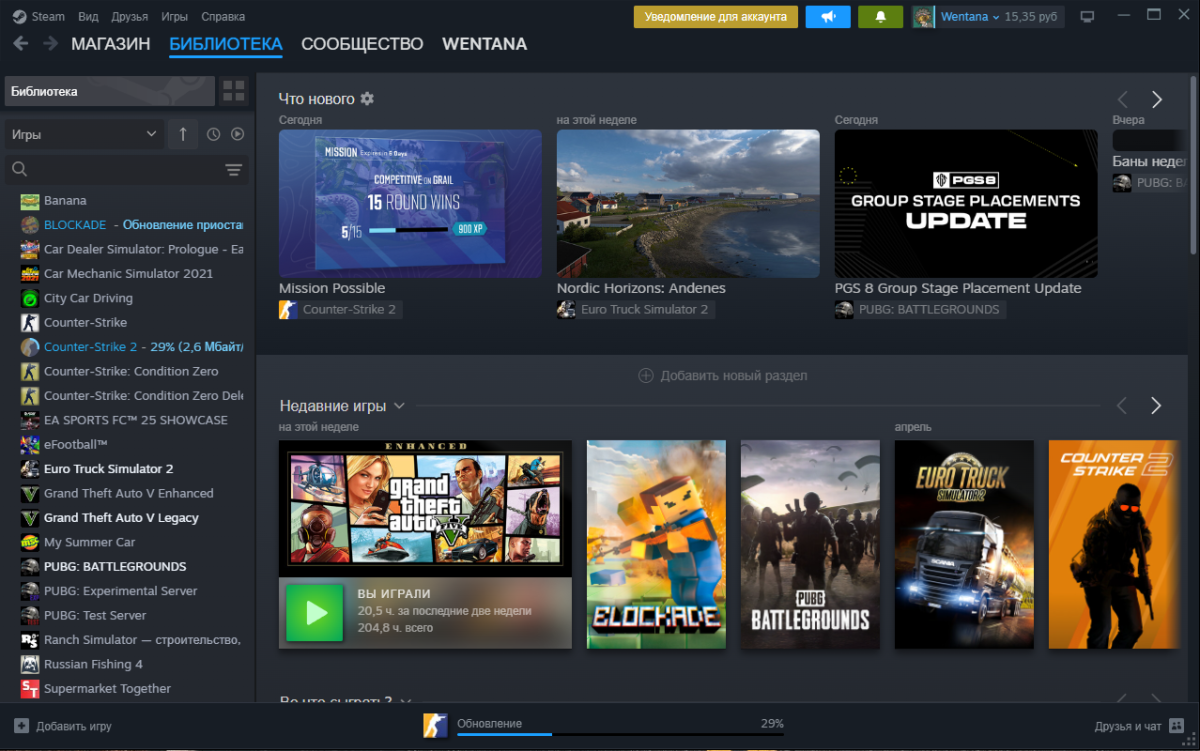Expand the Игры filter dropdown
Viewport: 1200px width, 751px height.
coord(84,134)
